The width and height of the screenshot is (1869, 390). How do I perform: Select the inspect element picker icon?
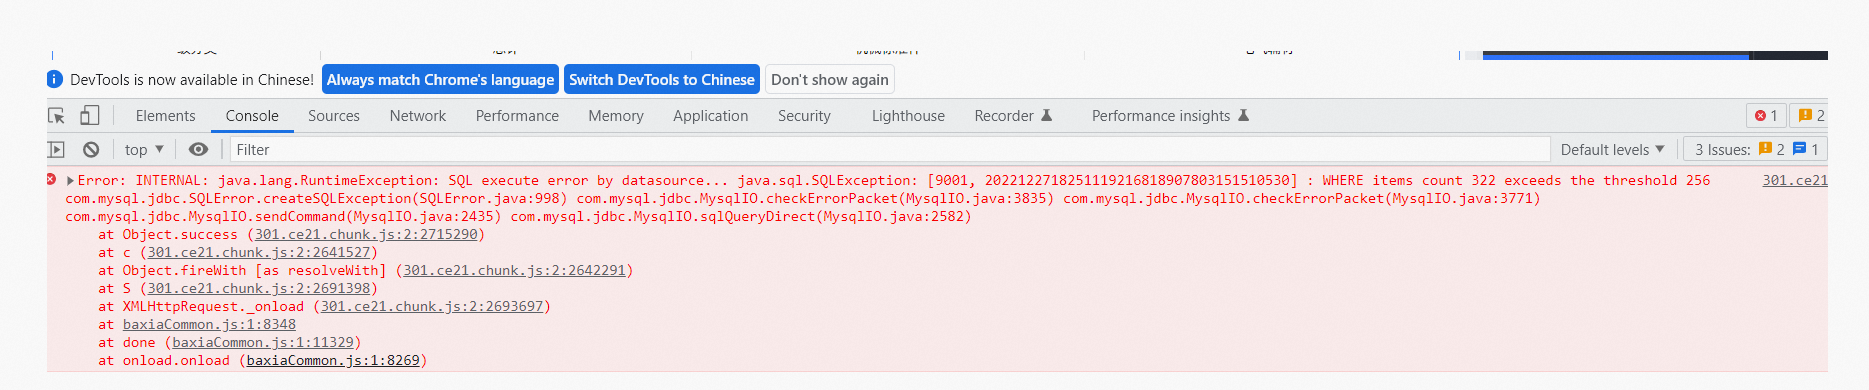[57, 116]
